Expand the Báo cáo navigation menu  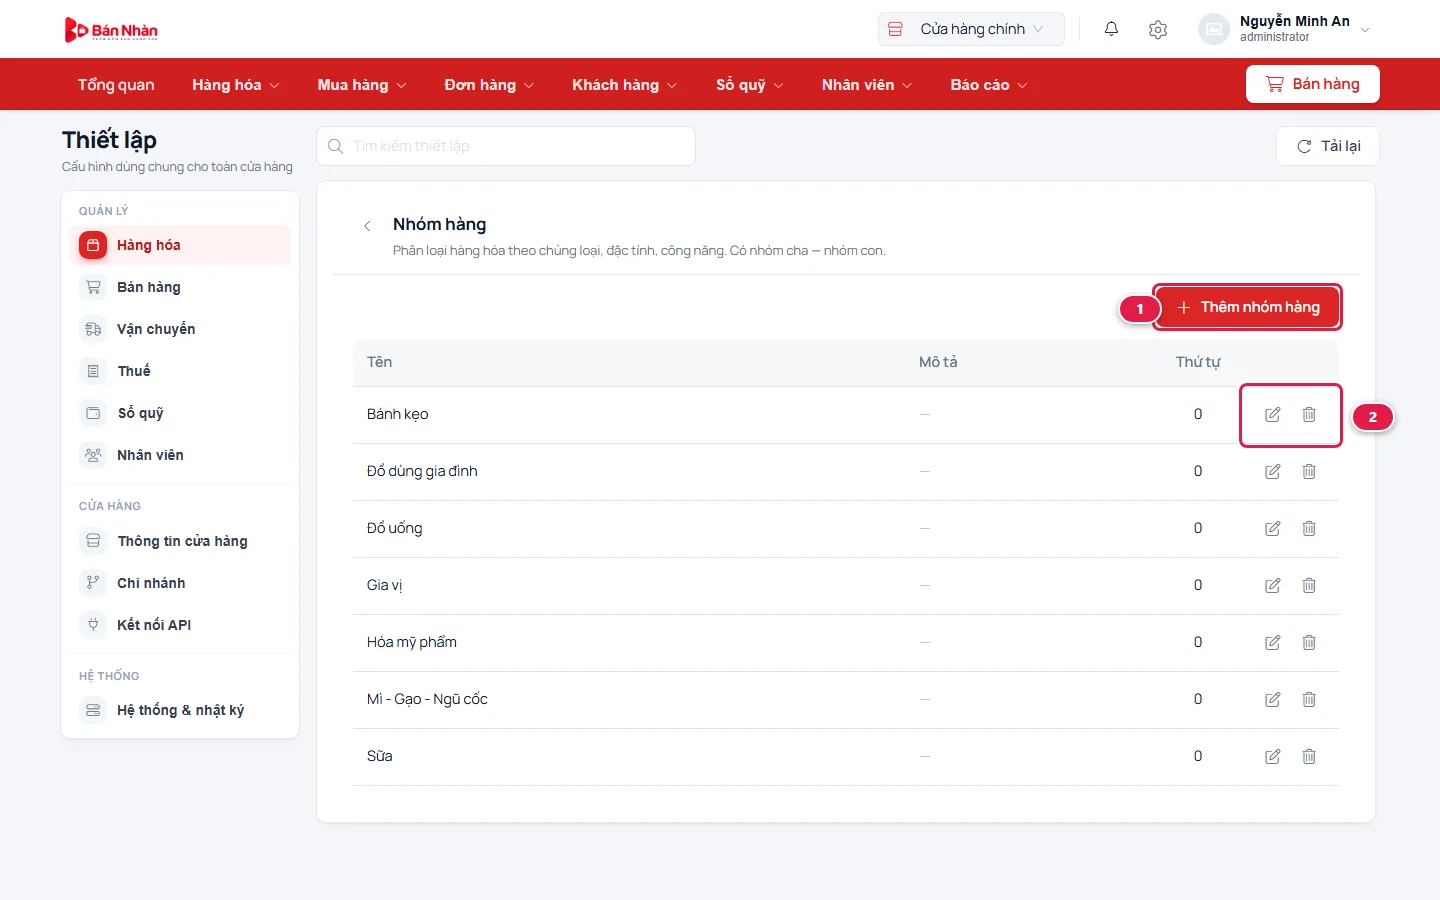tap(989, 85)
